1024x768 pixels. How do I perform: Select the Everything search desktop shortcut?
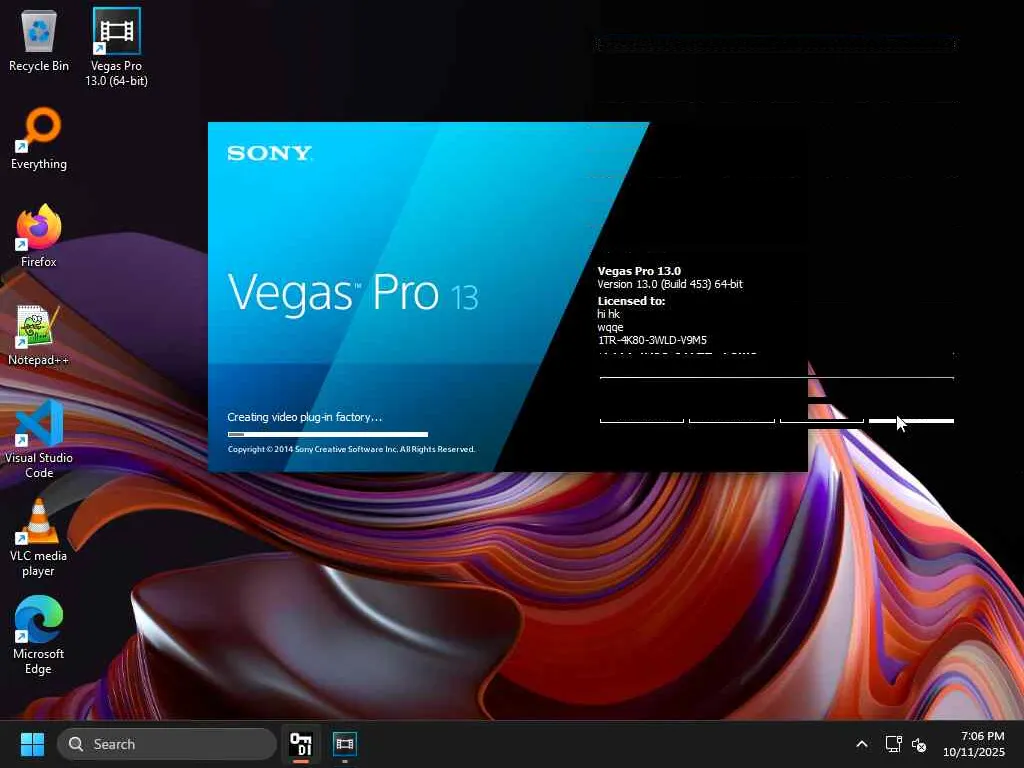click(39, 138)
